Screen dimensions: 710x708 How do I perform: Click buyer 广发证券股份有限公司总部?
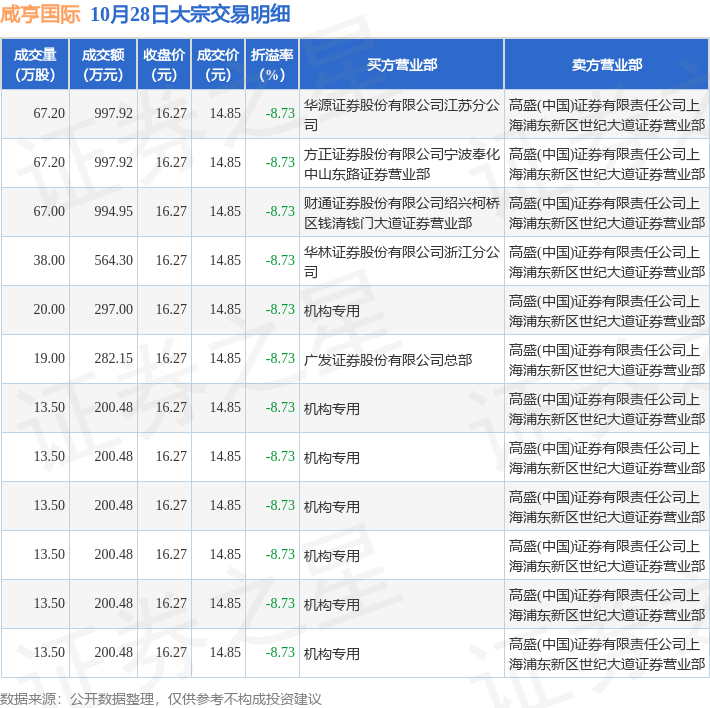click(x=388, y=360)
